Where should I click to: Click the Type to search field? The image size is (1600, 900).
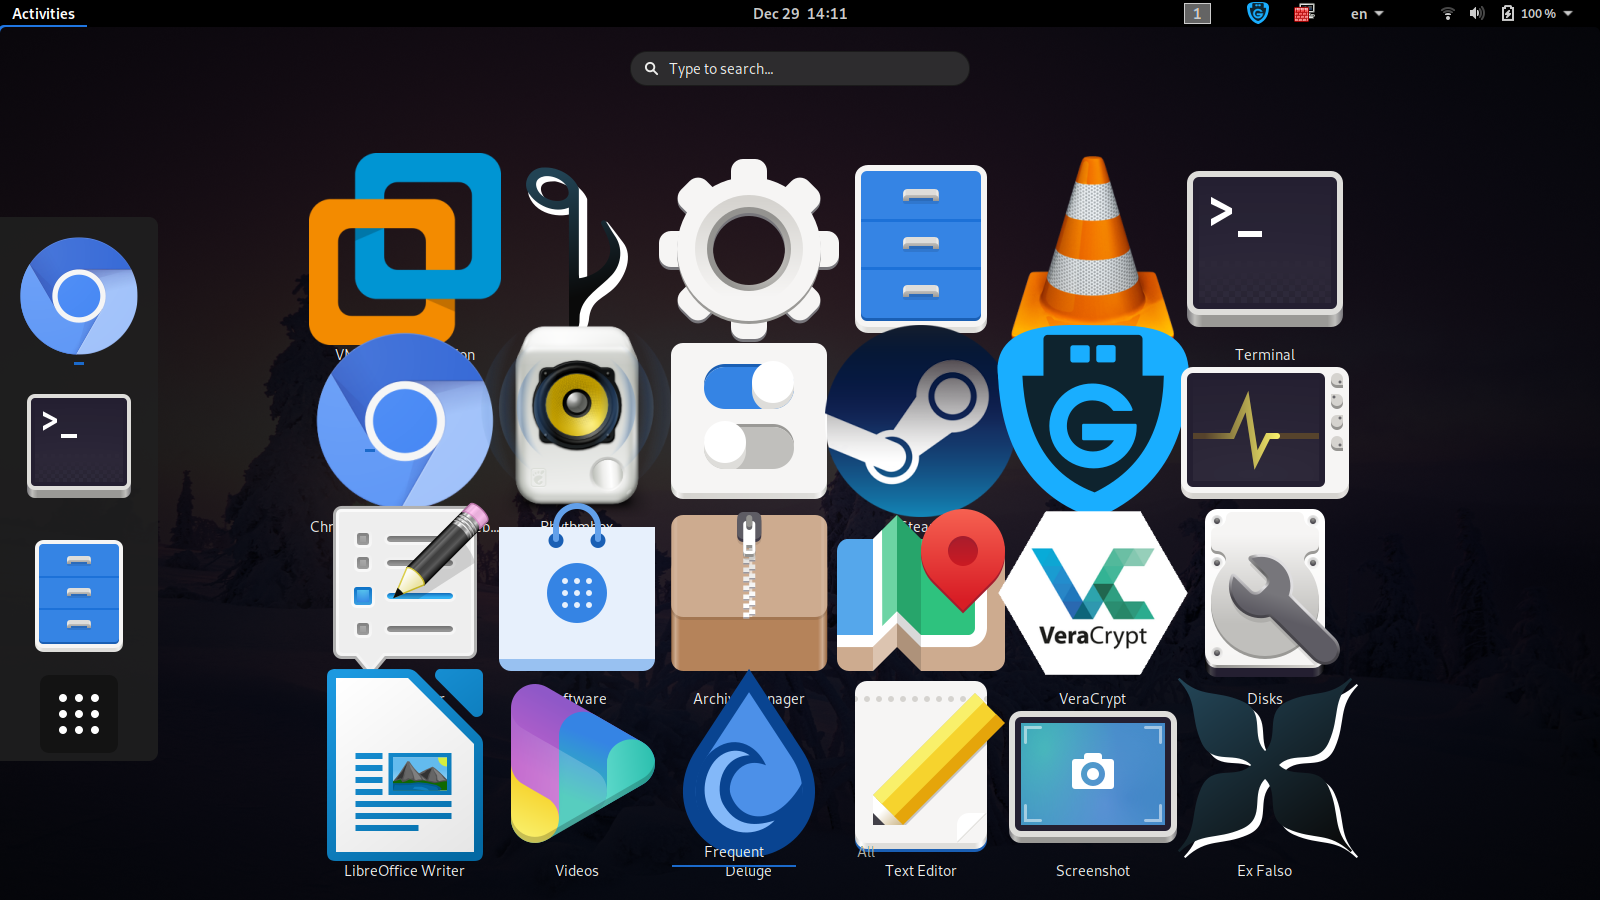tap(799, 68)
